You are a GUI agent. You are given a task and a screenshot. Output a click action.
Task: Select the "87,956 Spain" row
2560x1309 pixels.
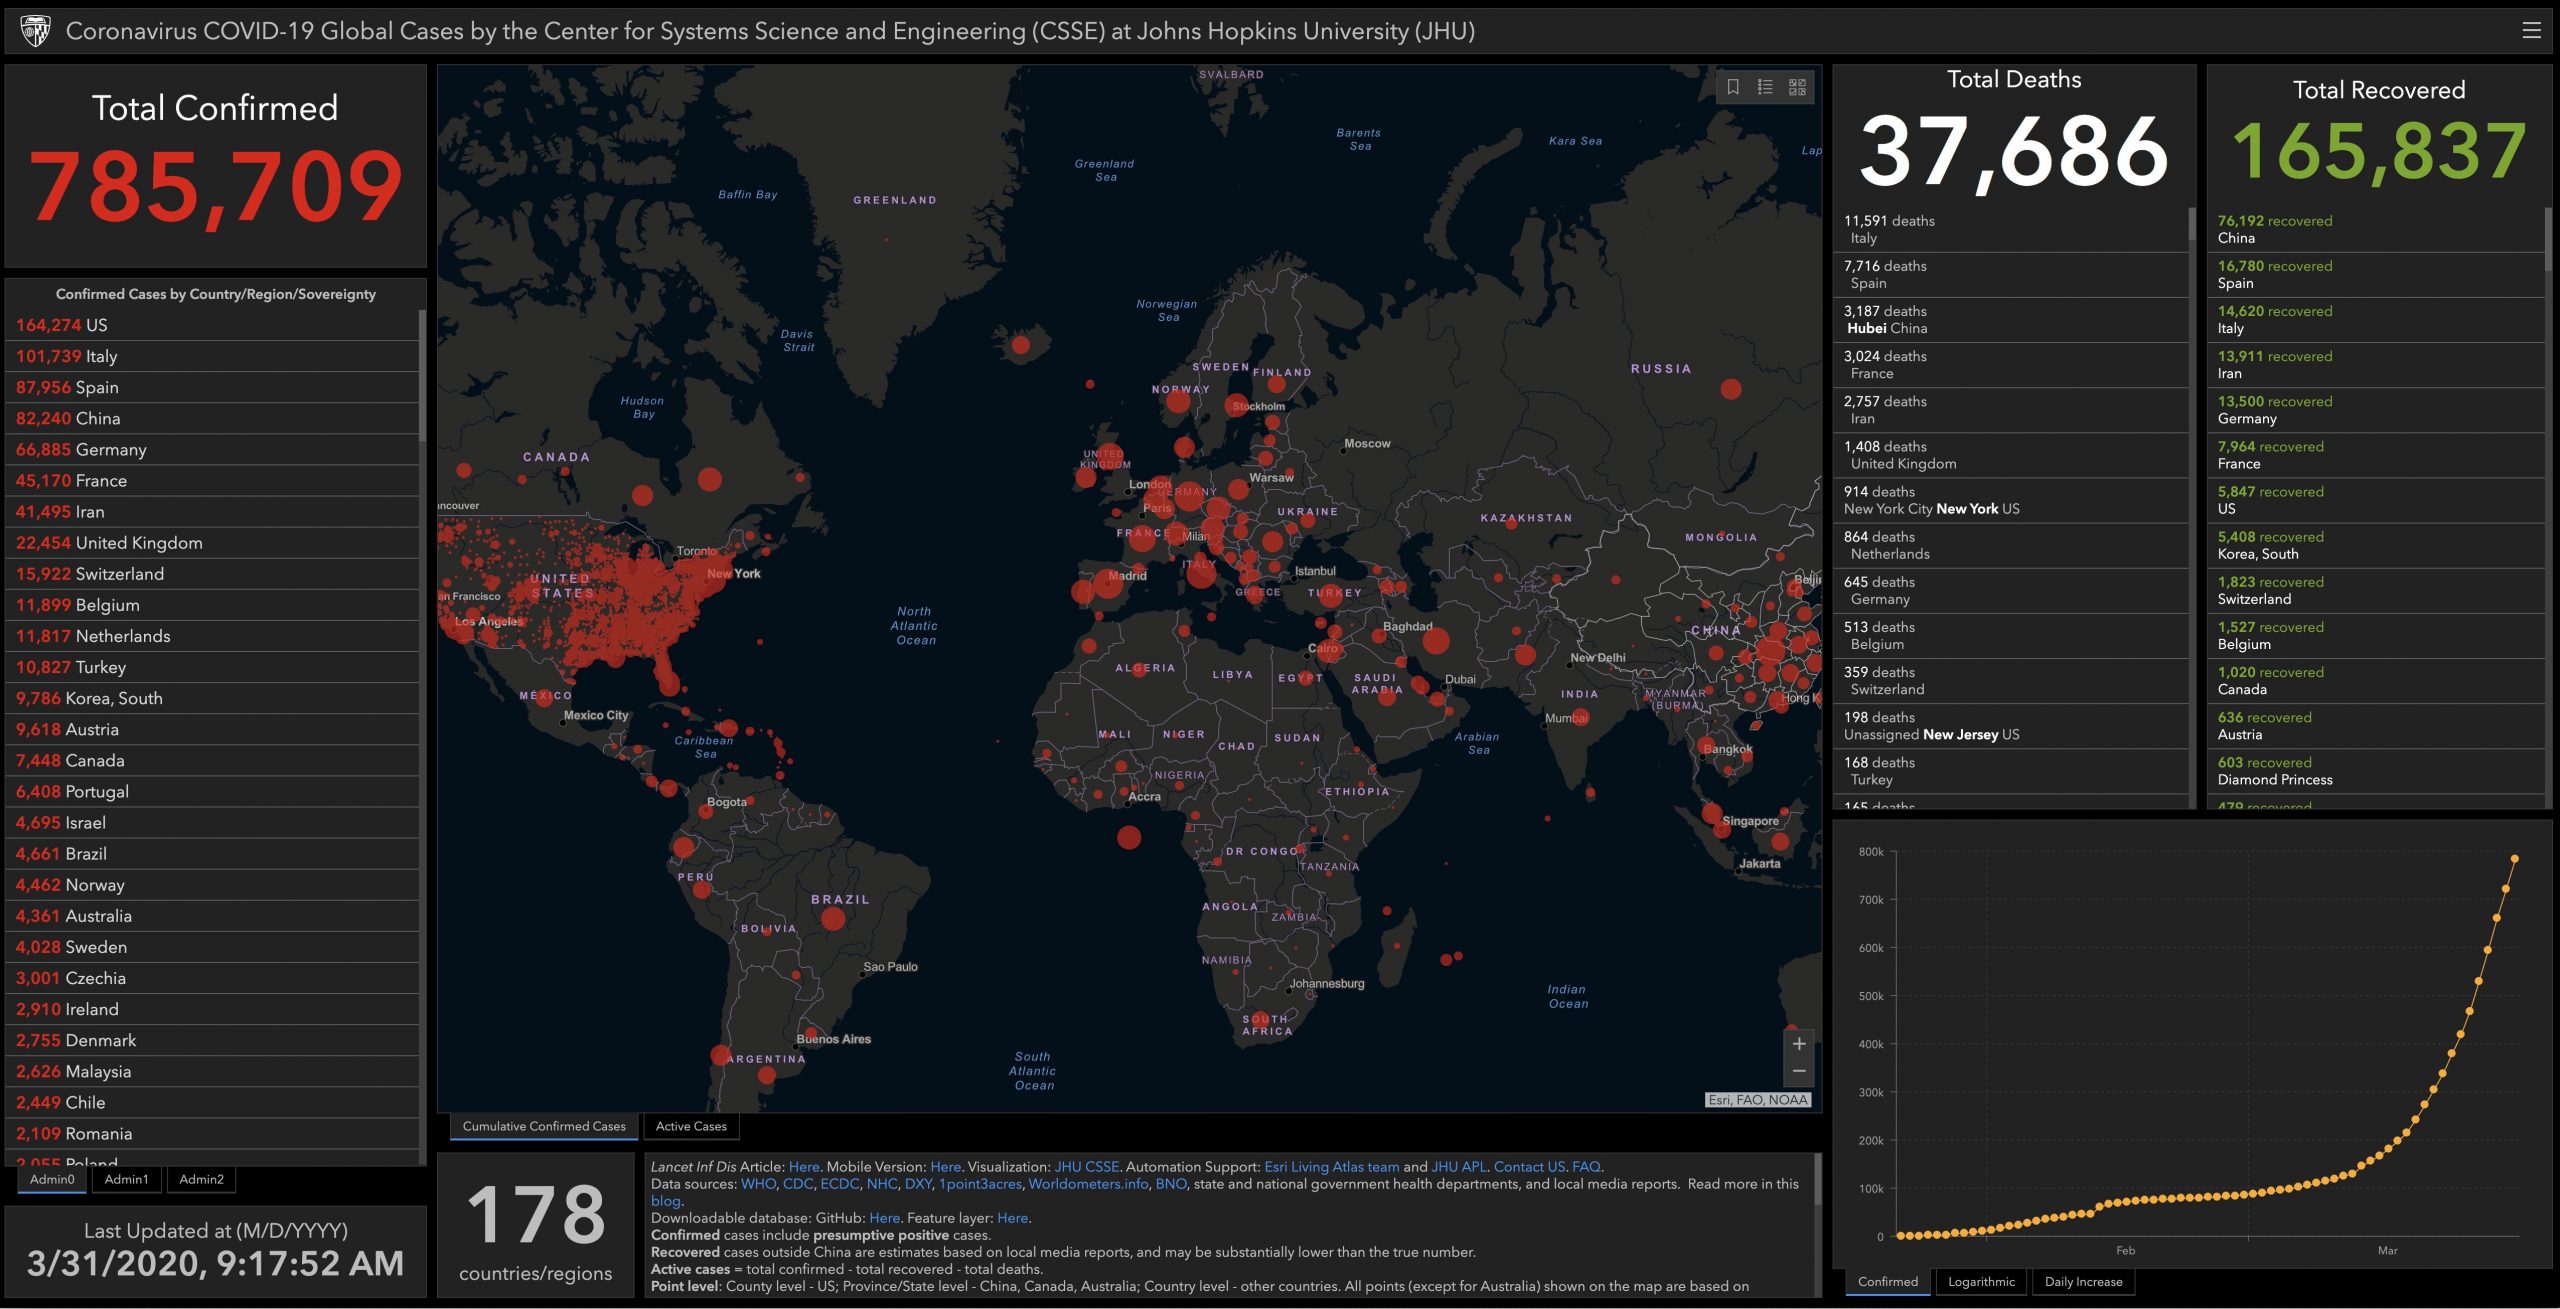tap(212, 387)
